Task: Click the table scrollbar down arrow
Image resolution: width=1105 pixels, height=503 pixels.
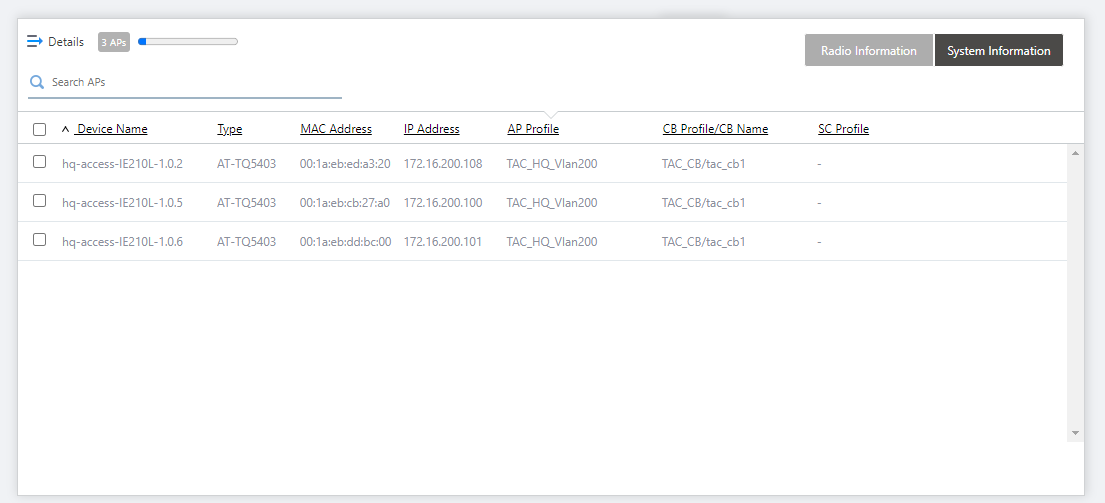Action: pos(1075,433)
